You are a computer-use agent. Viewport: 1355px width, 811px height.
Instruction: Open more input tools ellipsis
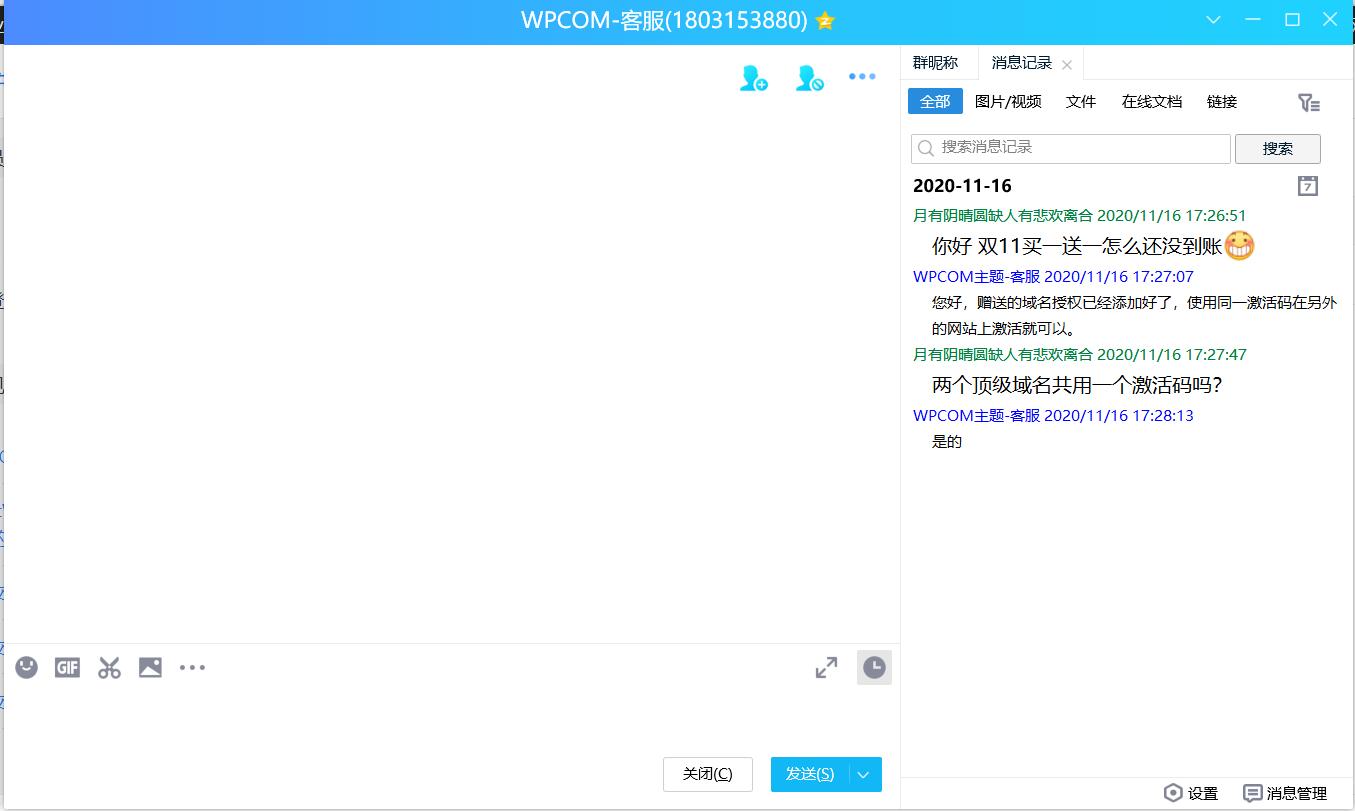click(192, 668)
